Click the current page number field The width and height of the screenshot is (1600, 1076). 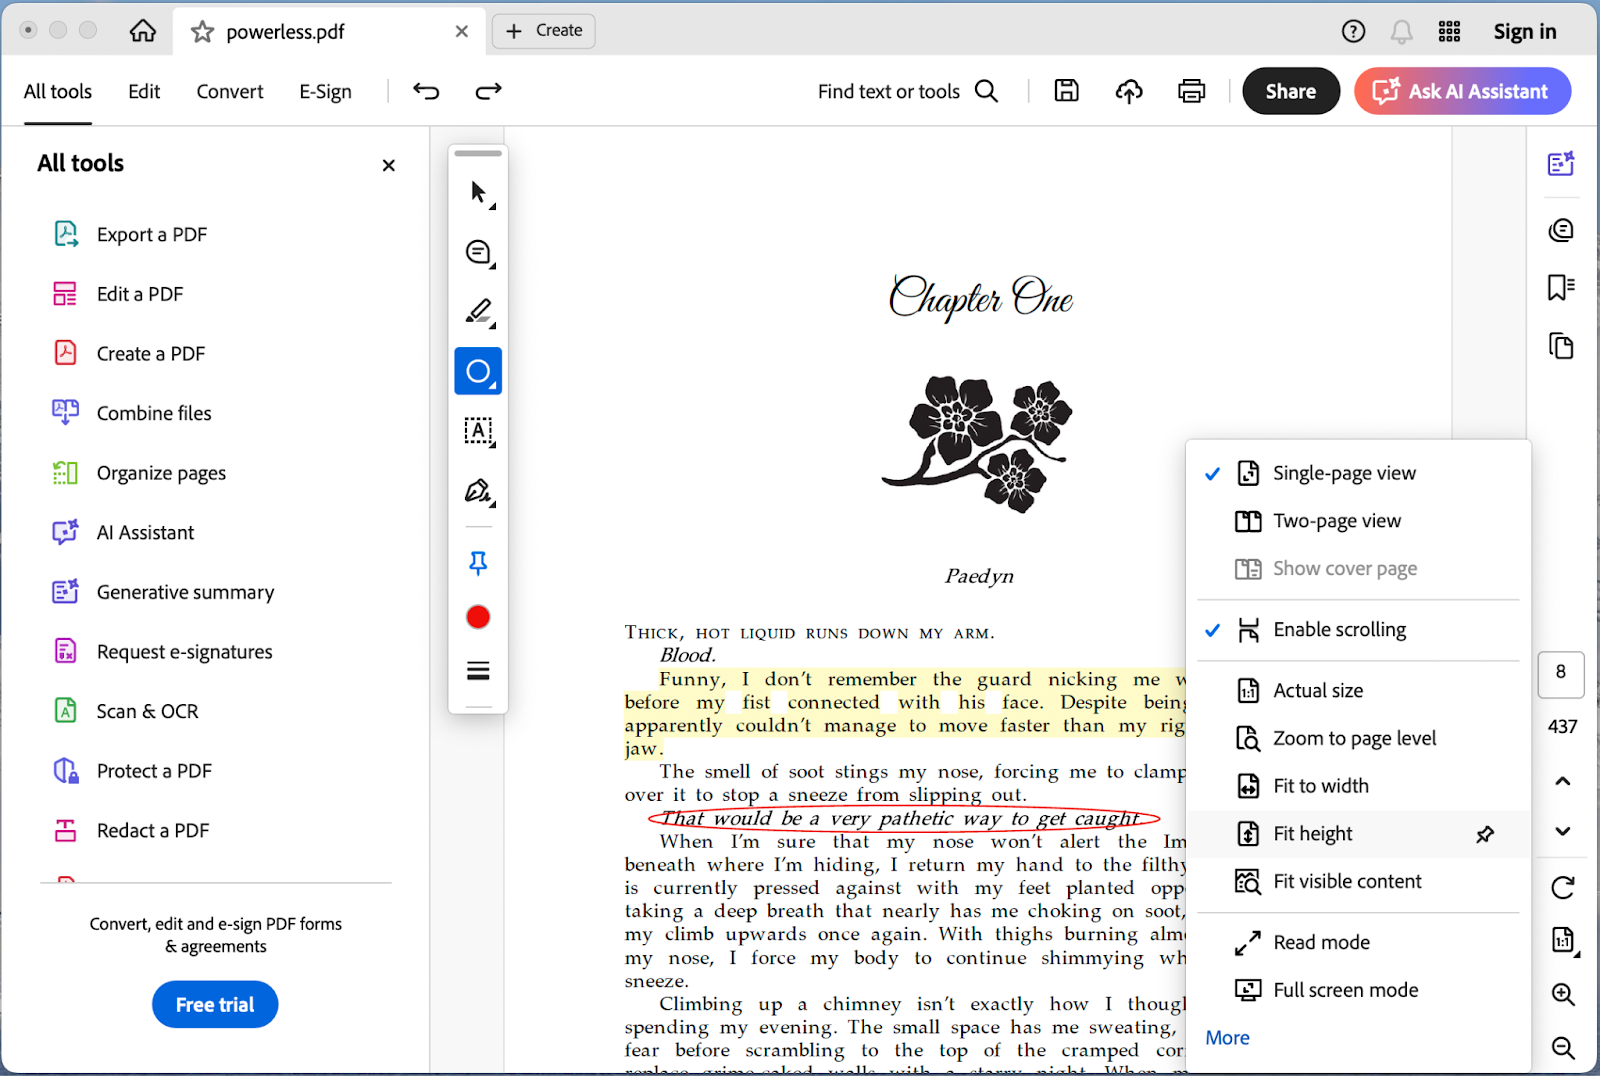tap(1560, 673)
